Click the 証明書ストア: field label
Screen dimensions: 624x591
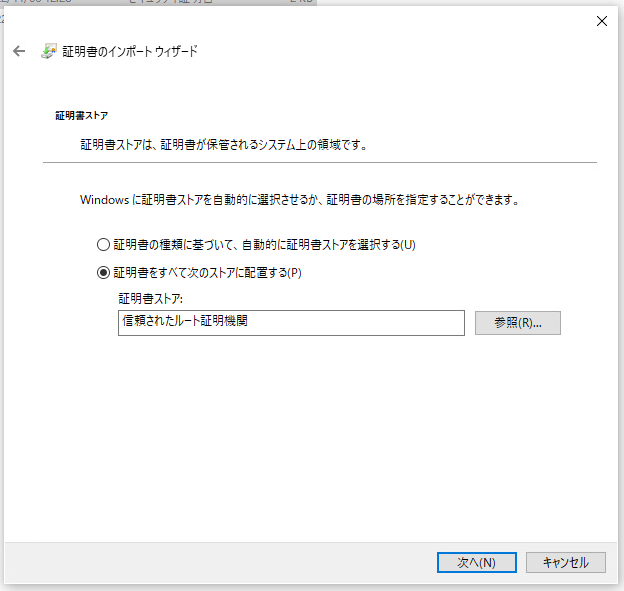pos(150,298)
